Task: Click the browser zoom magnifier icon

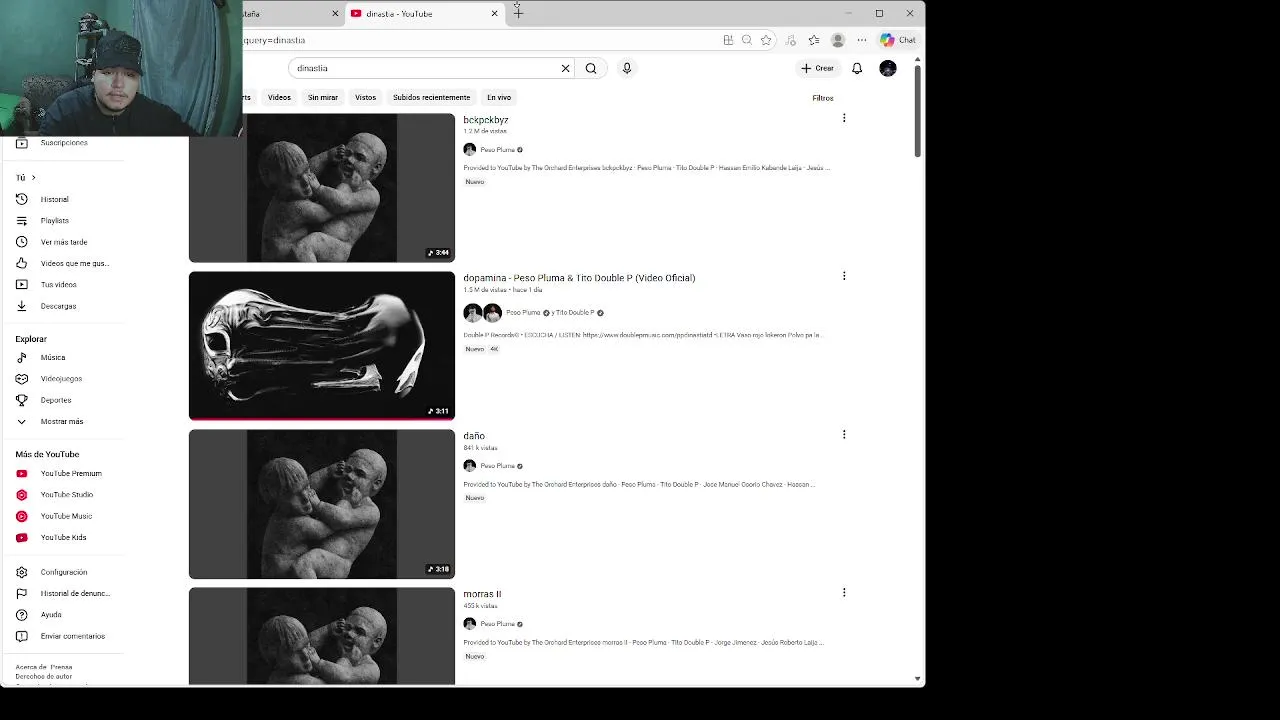Action: point(747,40)
